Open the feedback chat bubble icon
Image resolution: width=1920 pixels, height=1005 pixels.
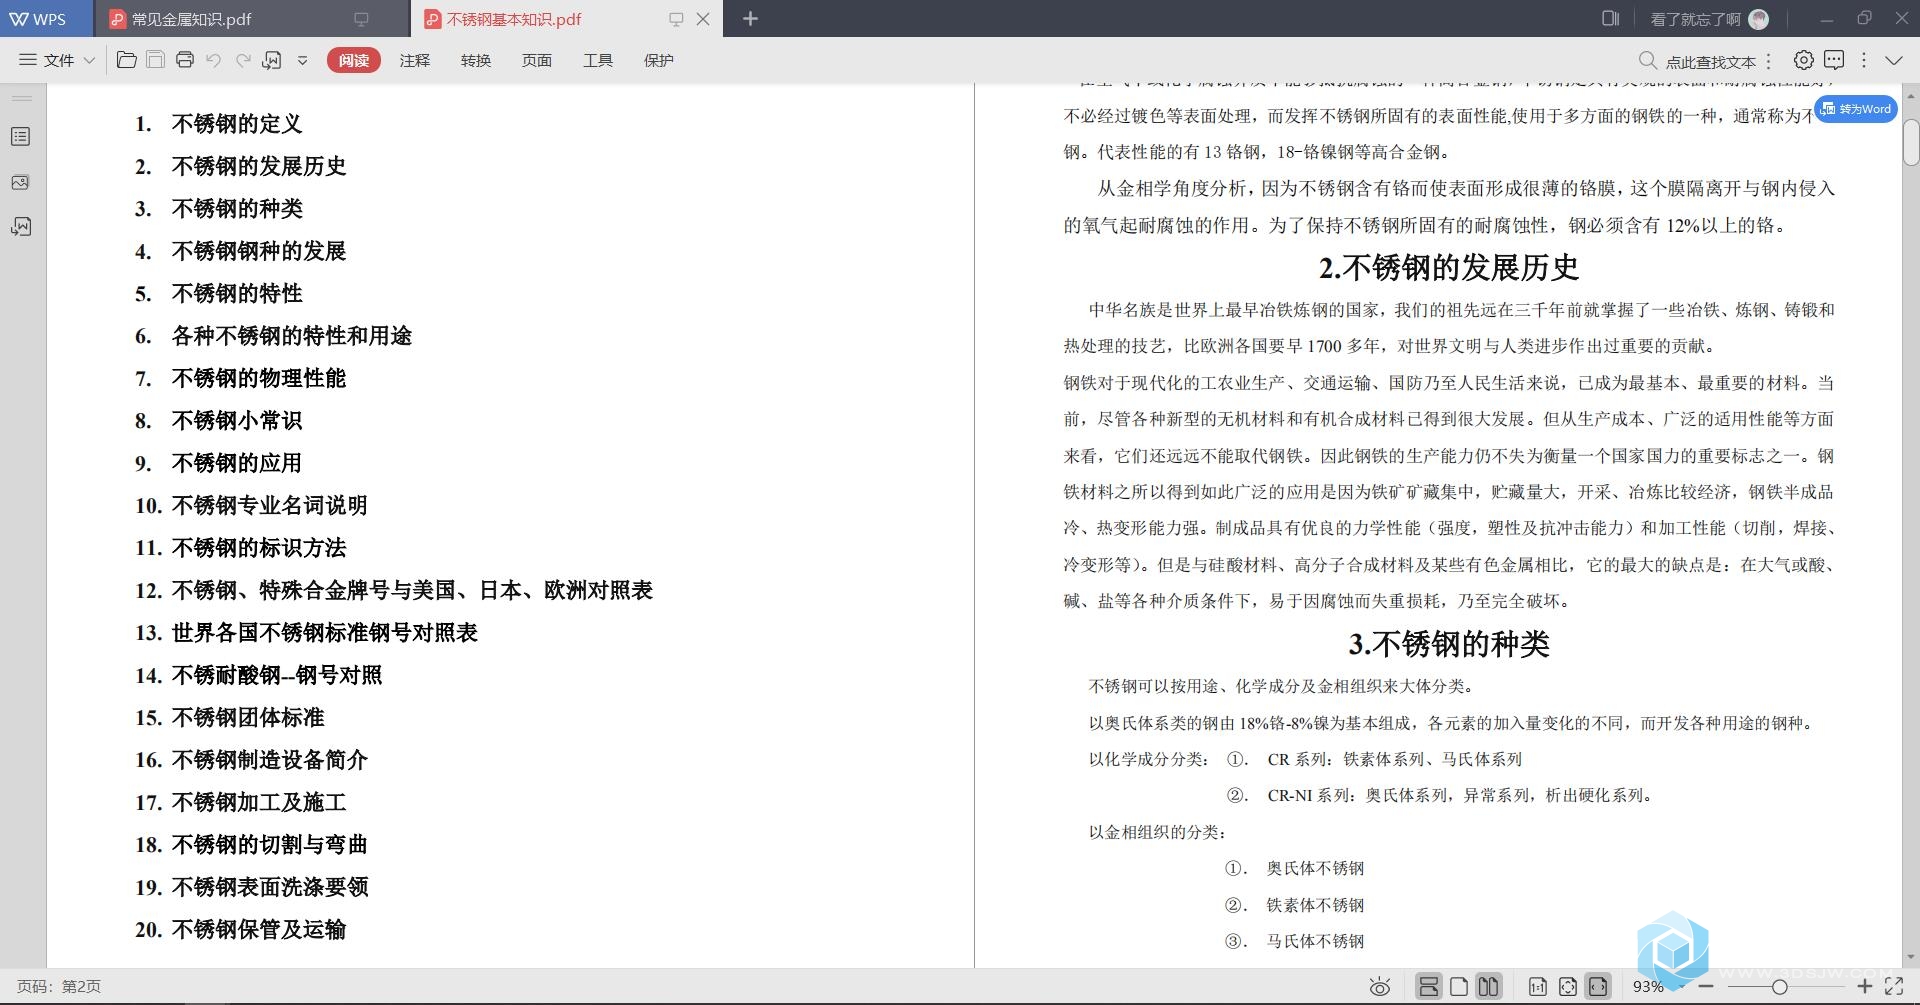[1834, 60]
